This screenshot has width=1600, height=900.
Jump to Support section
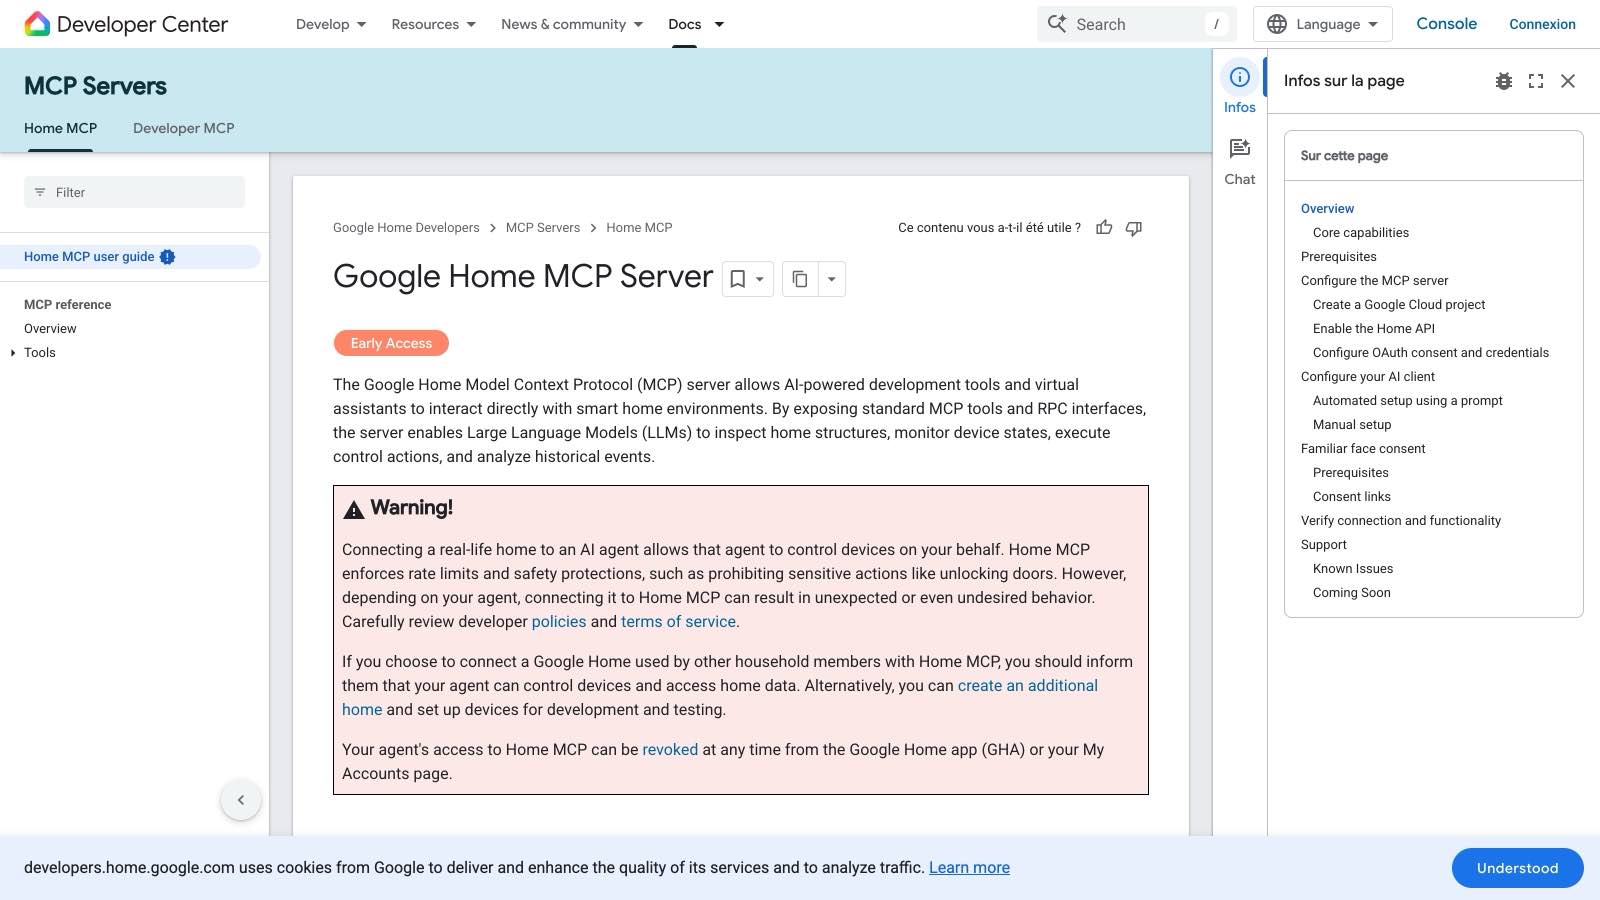pyautogui.click(x=1323, y=545)
